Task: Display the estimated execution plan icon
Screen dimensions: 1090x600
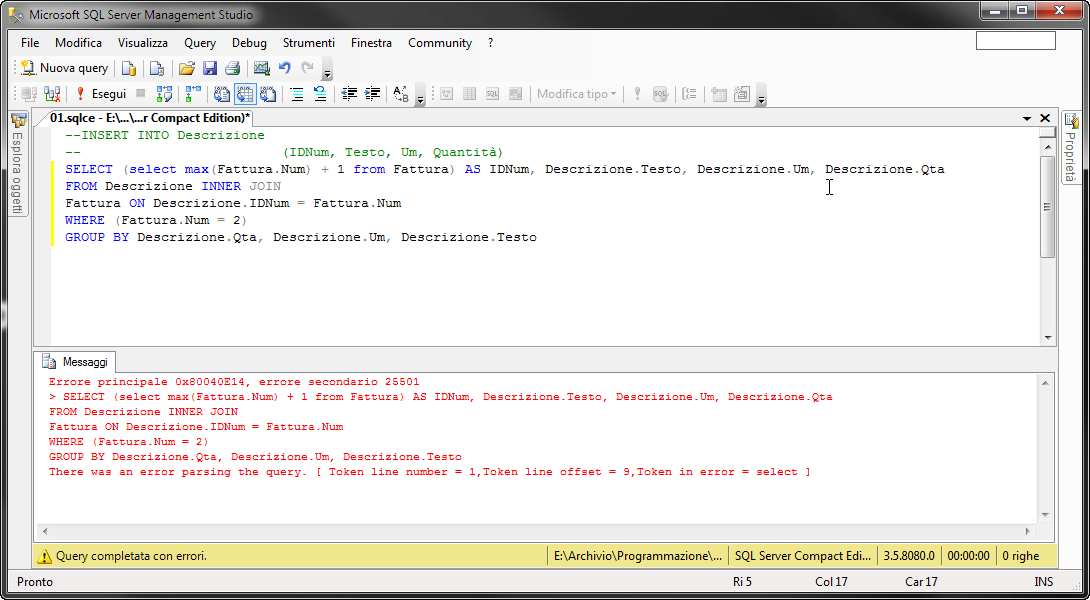Action: 165,94
